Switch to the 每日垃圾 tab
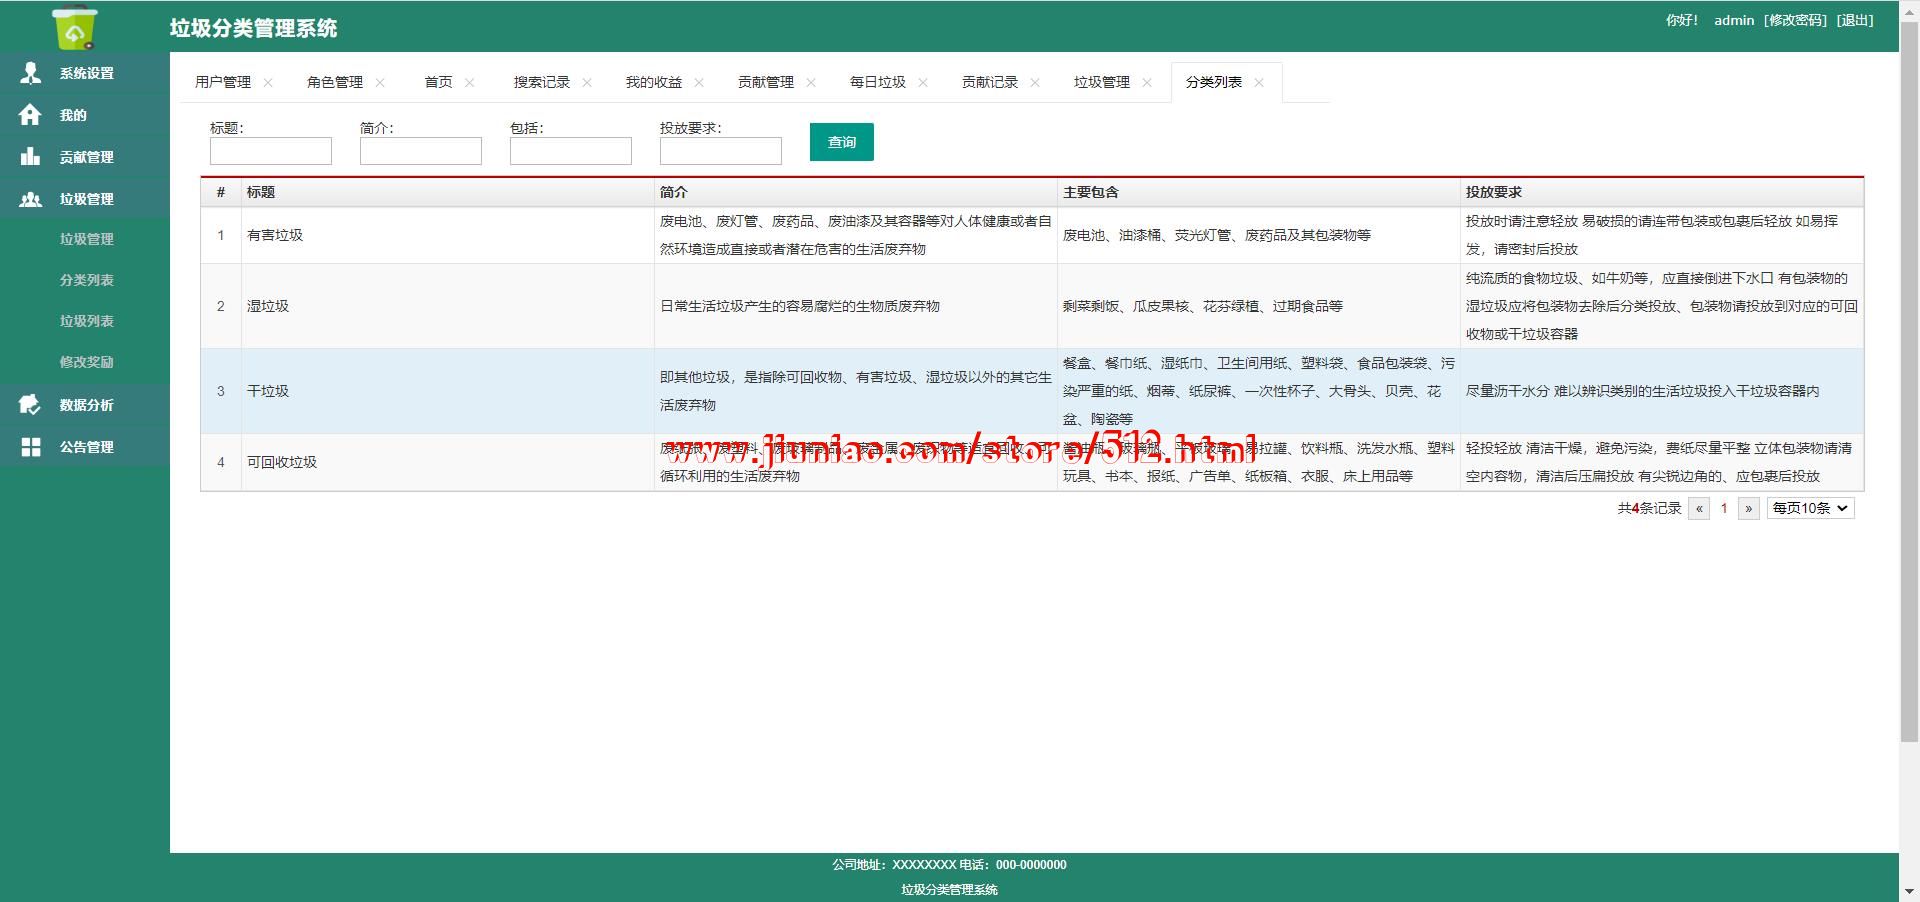This screenshot has width=1920, height=902. (877, 82)
